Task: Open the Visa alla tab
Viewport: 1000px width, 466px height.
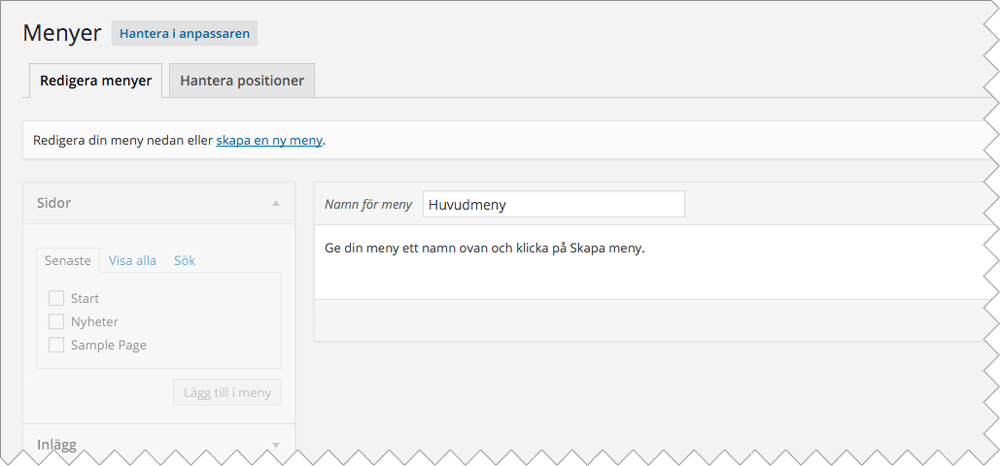Action: 133,261
